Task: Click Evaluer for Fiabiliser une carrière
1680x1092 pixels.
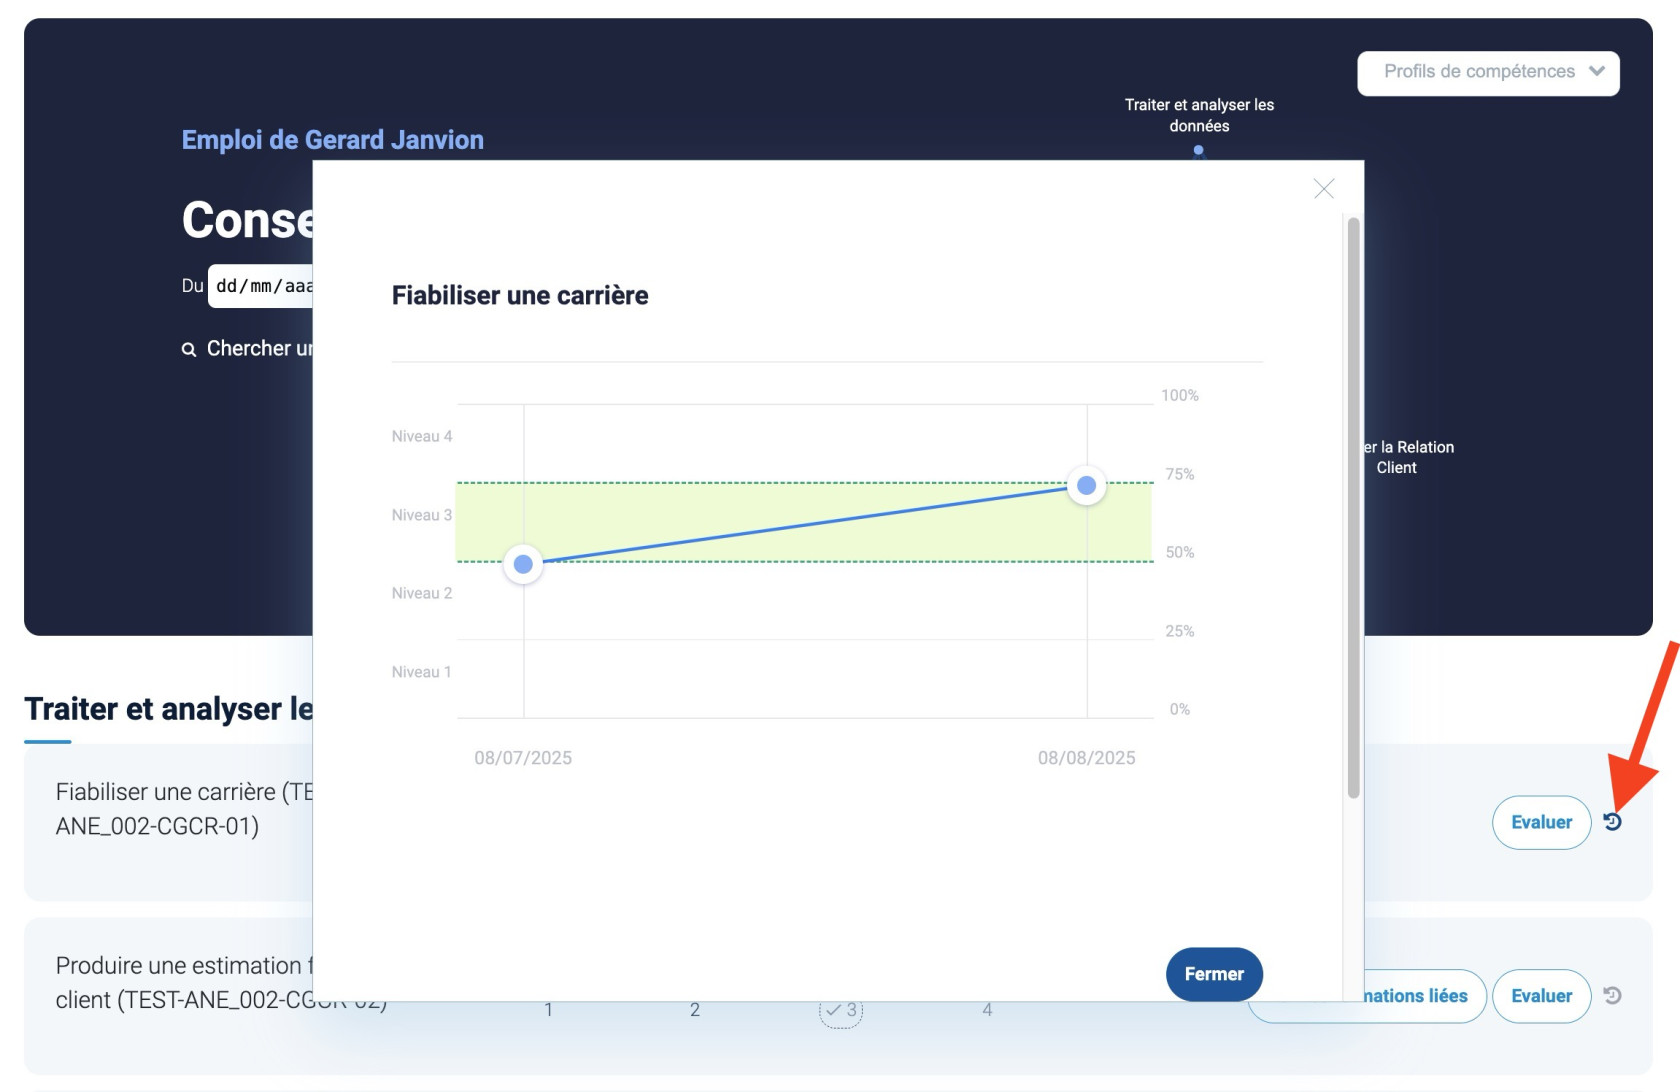Action: tap(1540, 822)
